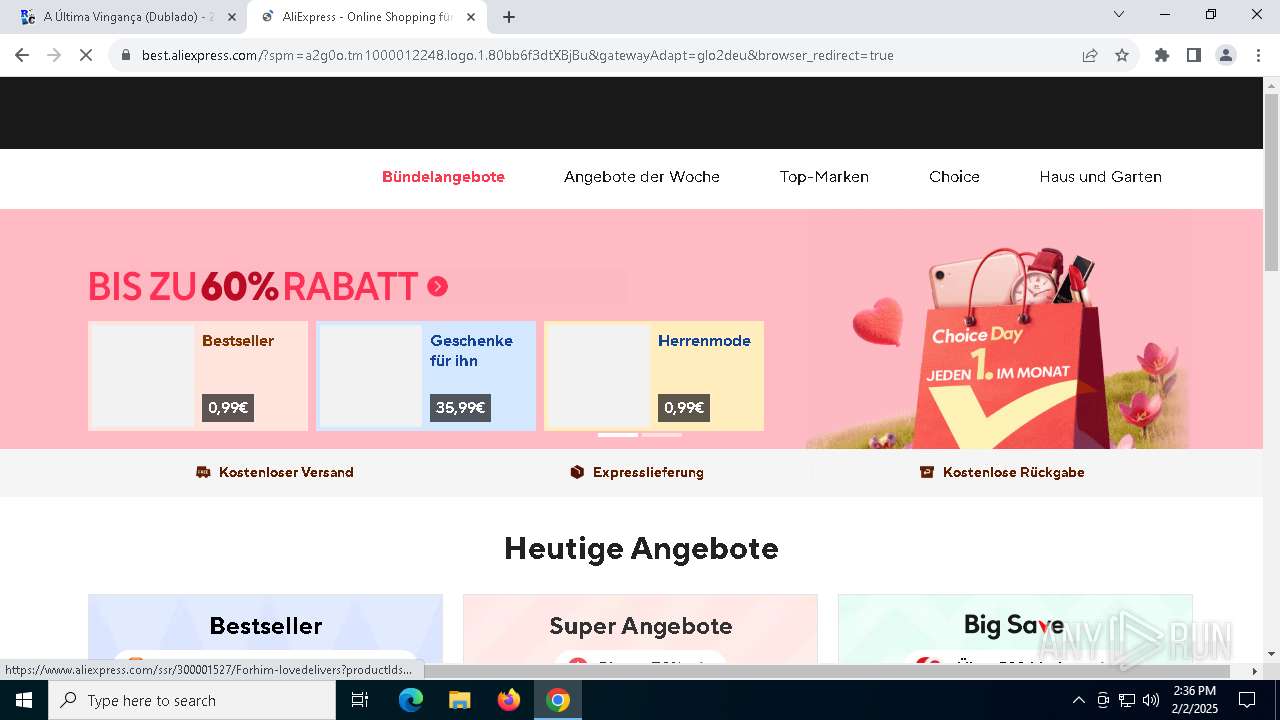The height and width of the screenshot is (720, 1280).
Task: Open the Extensions puzzle icon
Action: (x=1162, y=55)
